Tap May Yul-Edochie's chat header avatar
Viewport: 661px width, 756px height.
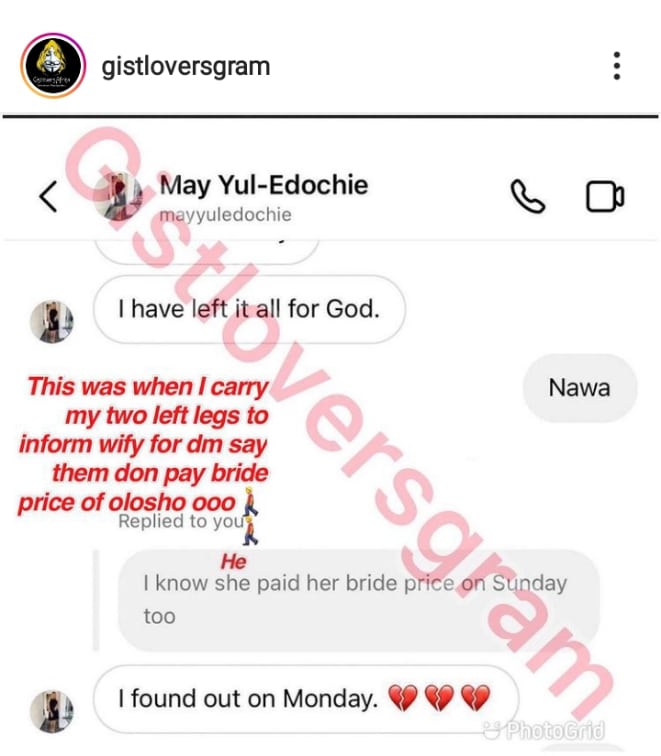click(x=118, y=197)
